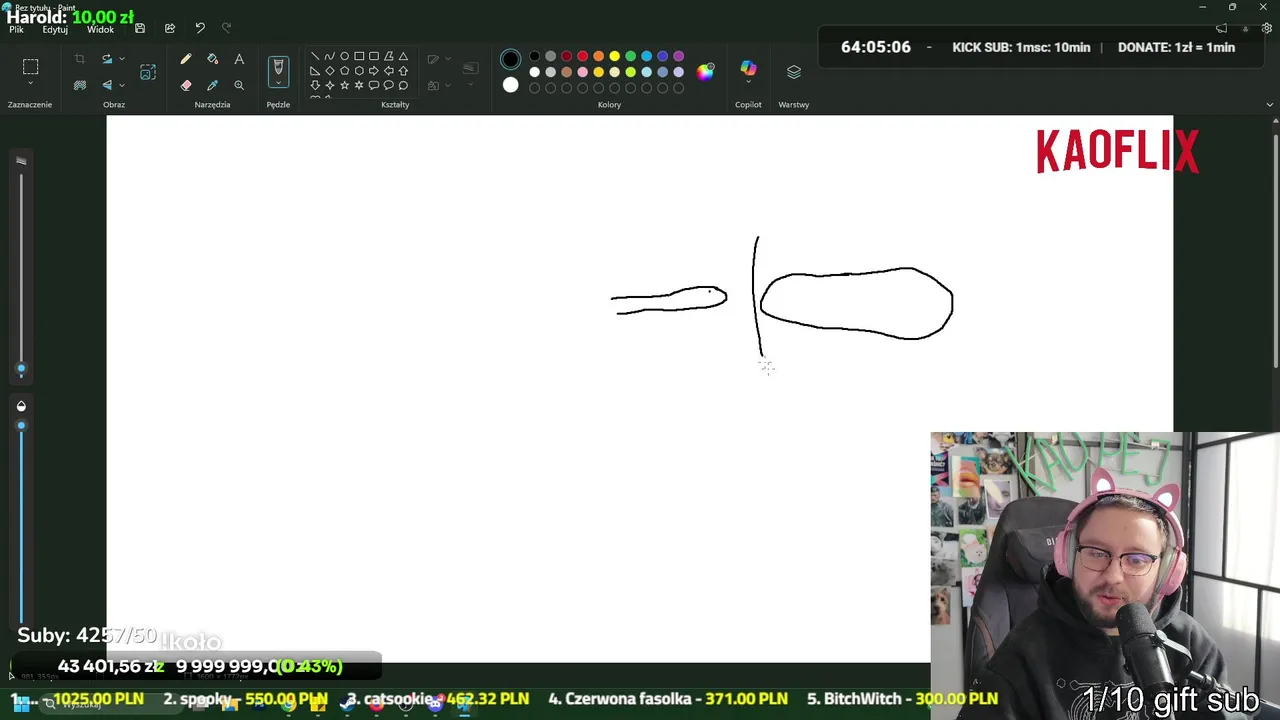Viewport: 1280px width, 720px height.
Task: Click the Crop image icon
Action: pos(80,59)
